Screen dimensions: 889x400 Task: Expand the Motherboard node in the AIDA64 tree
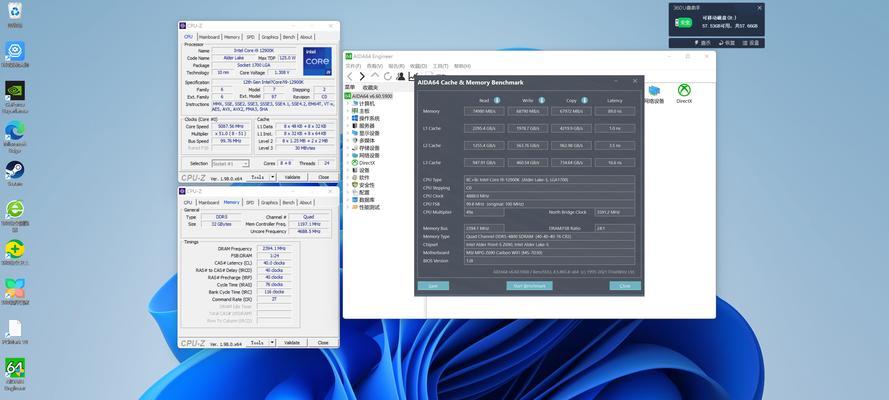pos(348,111)
